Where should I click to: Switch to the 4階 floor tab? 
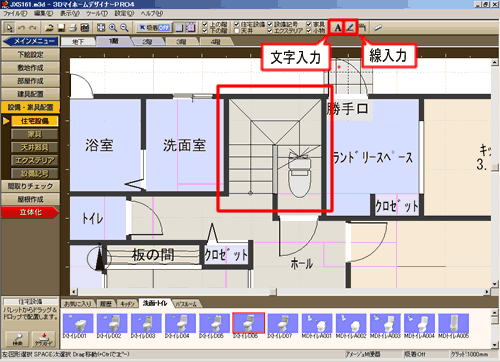216,42
